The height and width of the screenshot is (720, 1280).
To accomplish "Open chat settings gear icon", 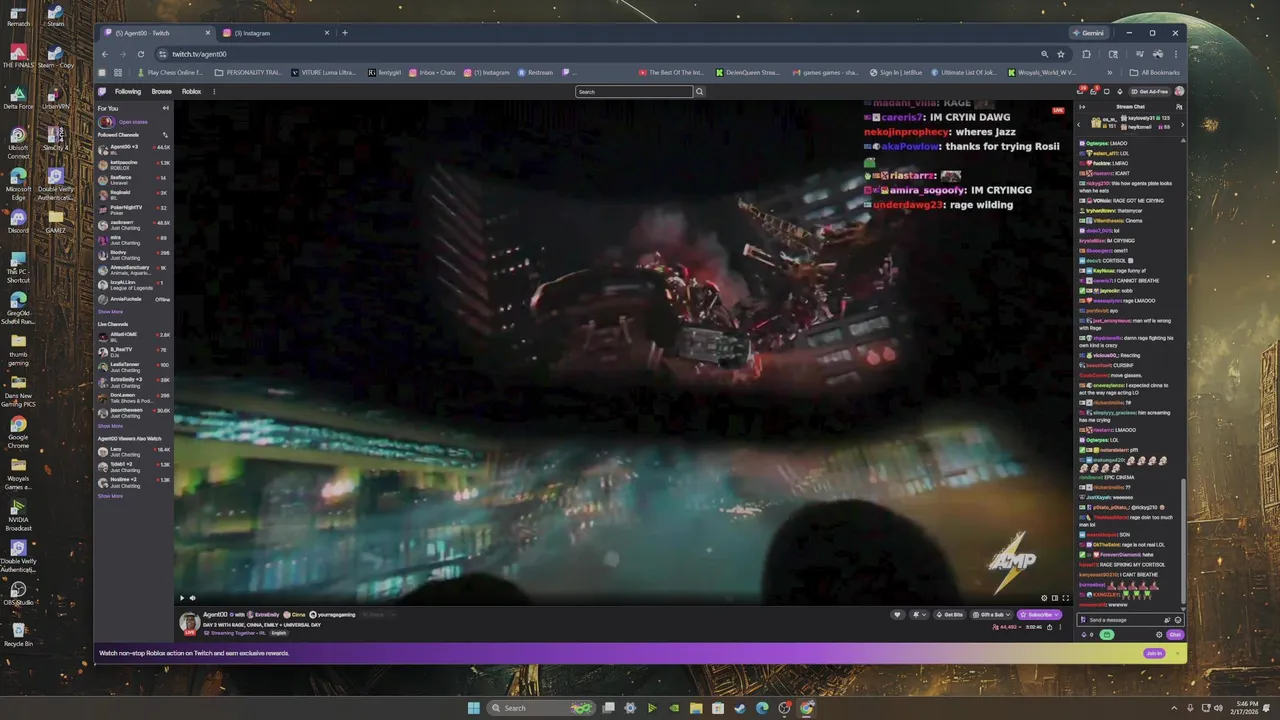I will (1159, 635).
